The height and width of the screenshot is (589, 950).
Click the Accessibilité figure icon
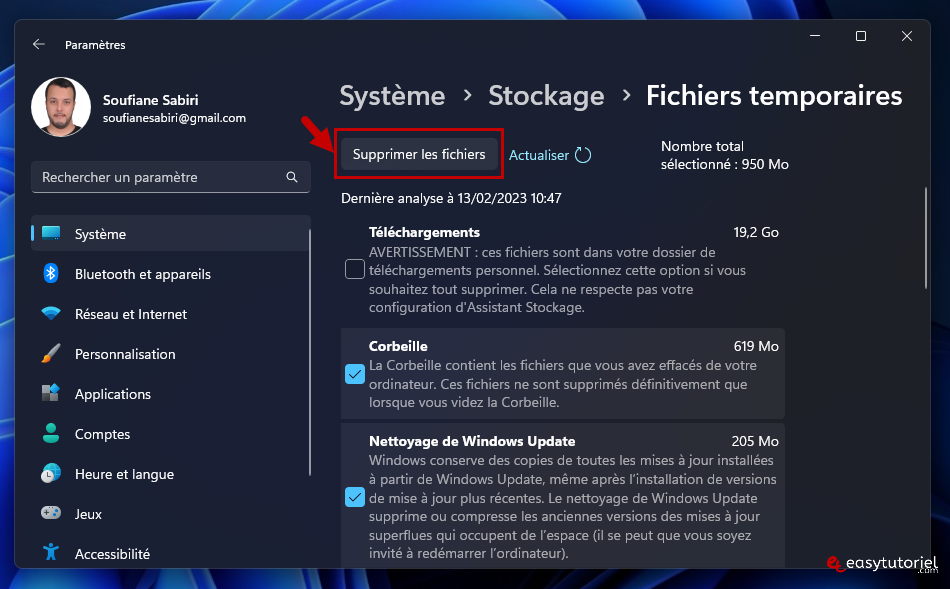pyautogui.click(x=51, y=552)
